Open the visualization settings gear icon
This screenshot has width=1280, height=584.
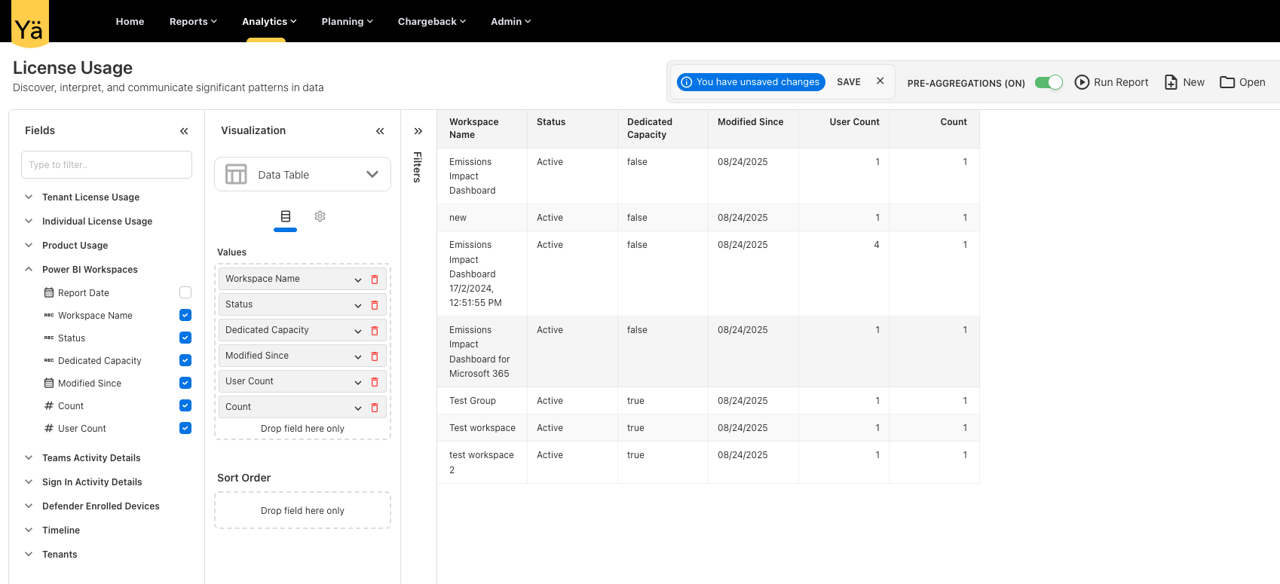319,216
